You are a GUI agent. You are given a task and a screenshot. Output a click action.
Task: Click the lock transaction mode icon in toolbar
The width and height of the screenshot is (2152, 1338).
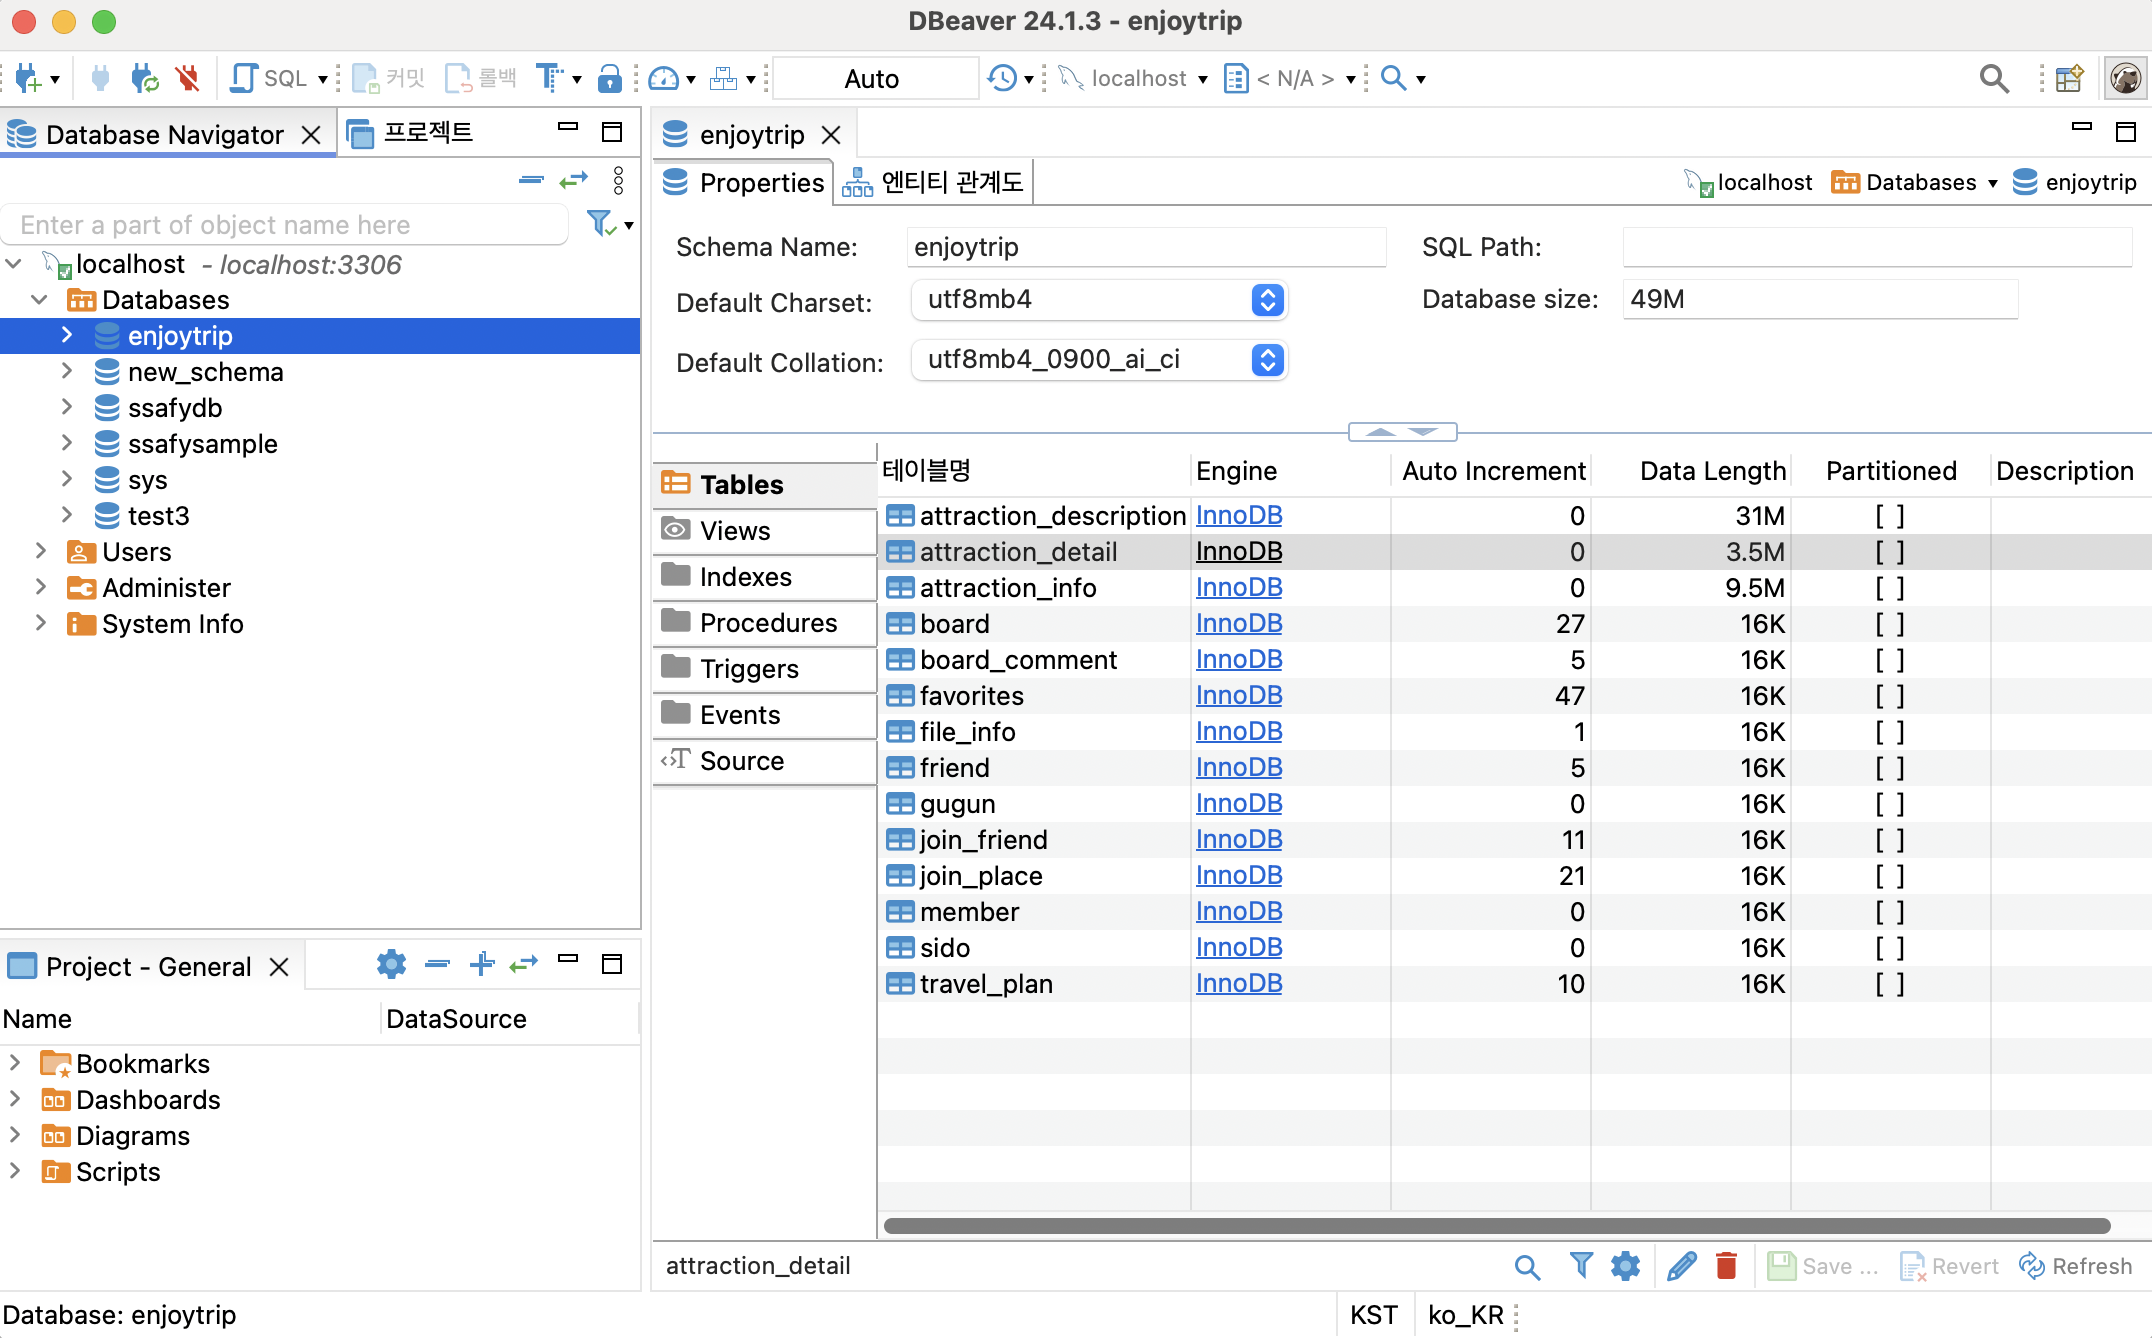[609, 78]
